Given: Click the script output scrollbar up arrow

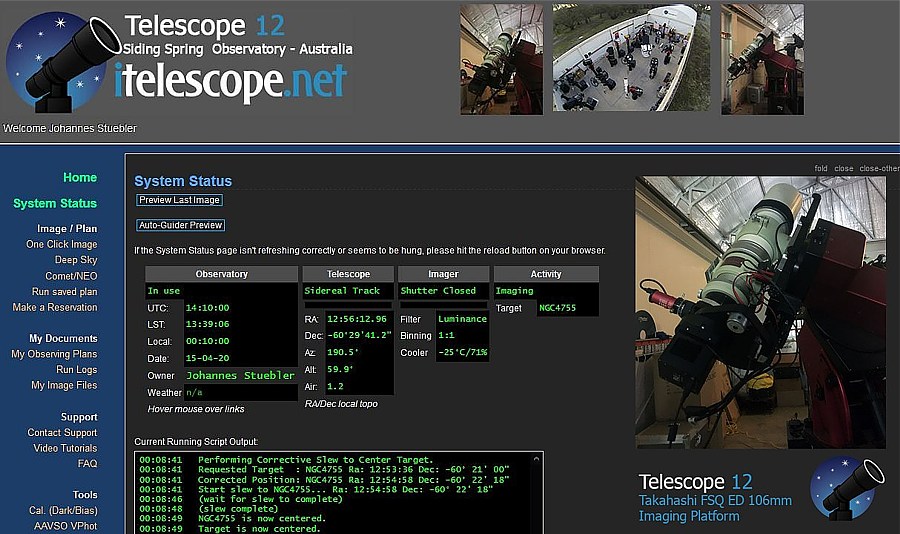Looking at the screenshot, I should 537,459.
